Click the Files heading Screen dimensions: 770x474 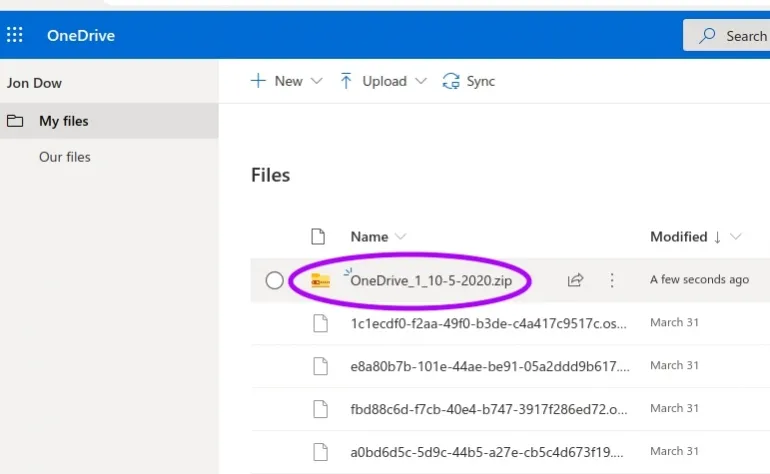pyautogui.click(x=271, y=175)
